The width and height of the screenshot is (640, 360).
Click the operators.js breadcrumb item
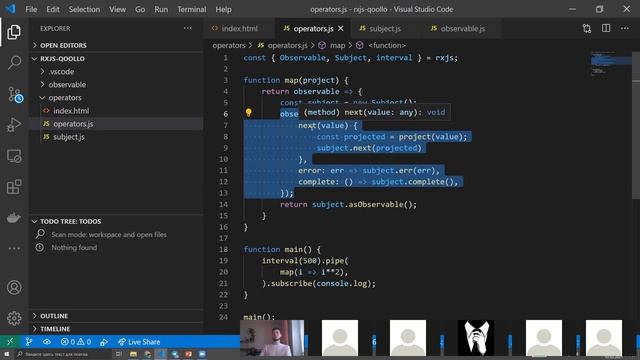click(283, 45)
